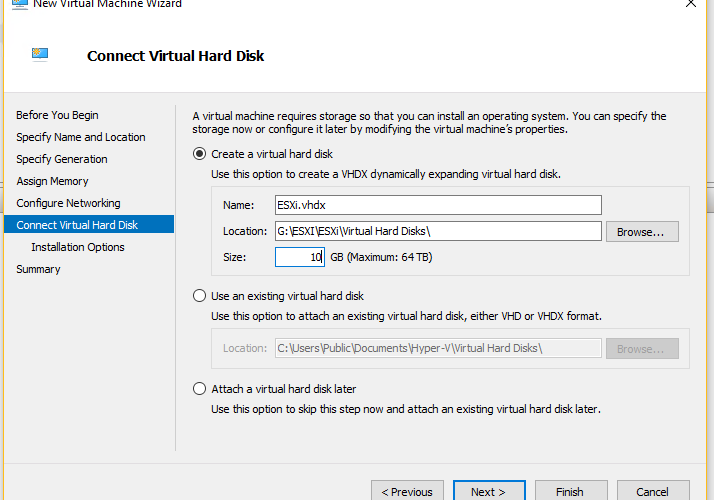This screenshot has height=500, width=714.
Task: Click the Next button
Action: click(489, 491)
